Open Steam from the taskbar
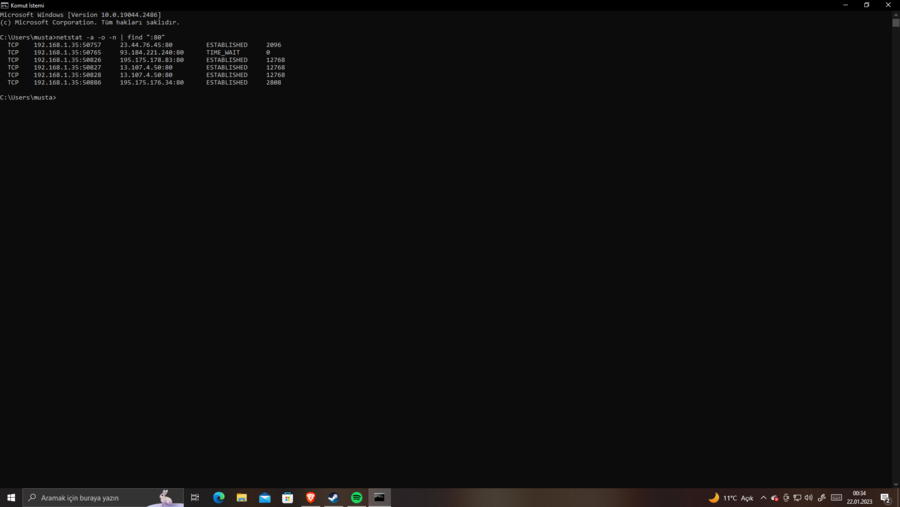Screen dimensions: 900x507 point(333,497)
